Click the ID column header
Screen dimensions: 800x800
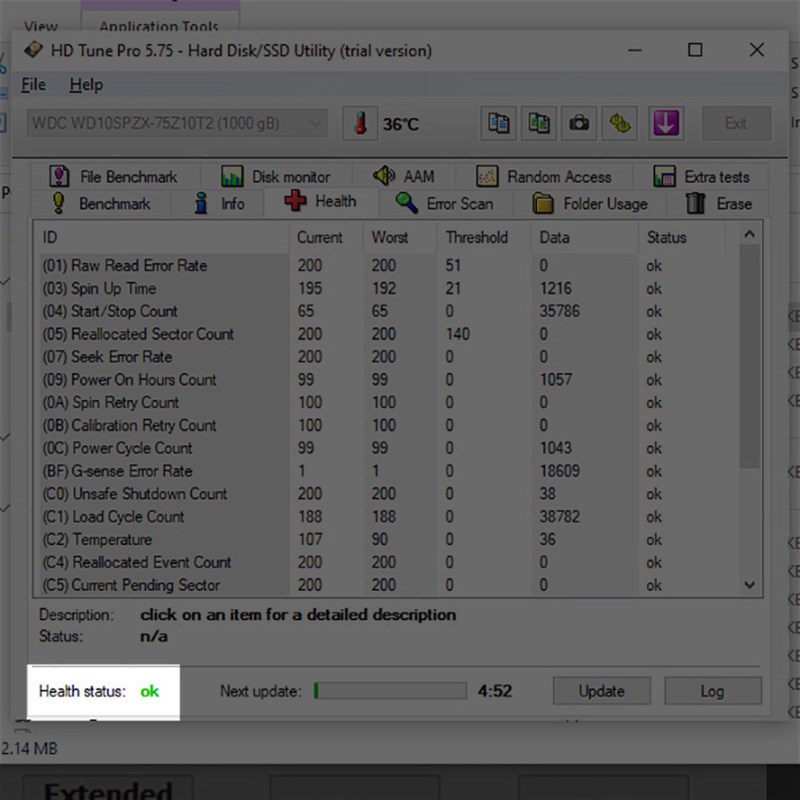click(162, 237)
